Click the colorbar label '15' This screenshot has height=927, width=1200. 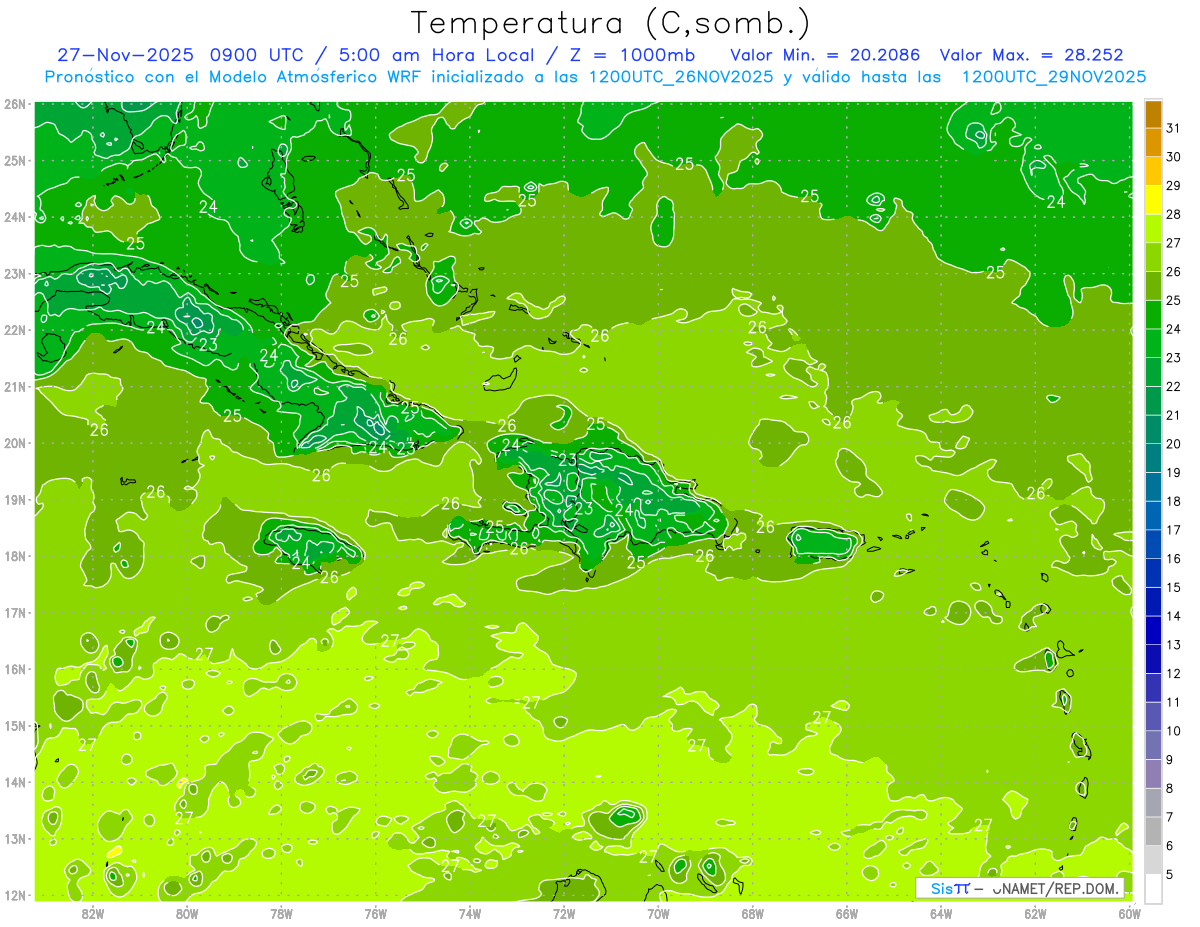tap(1173, 587)
